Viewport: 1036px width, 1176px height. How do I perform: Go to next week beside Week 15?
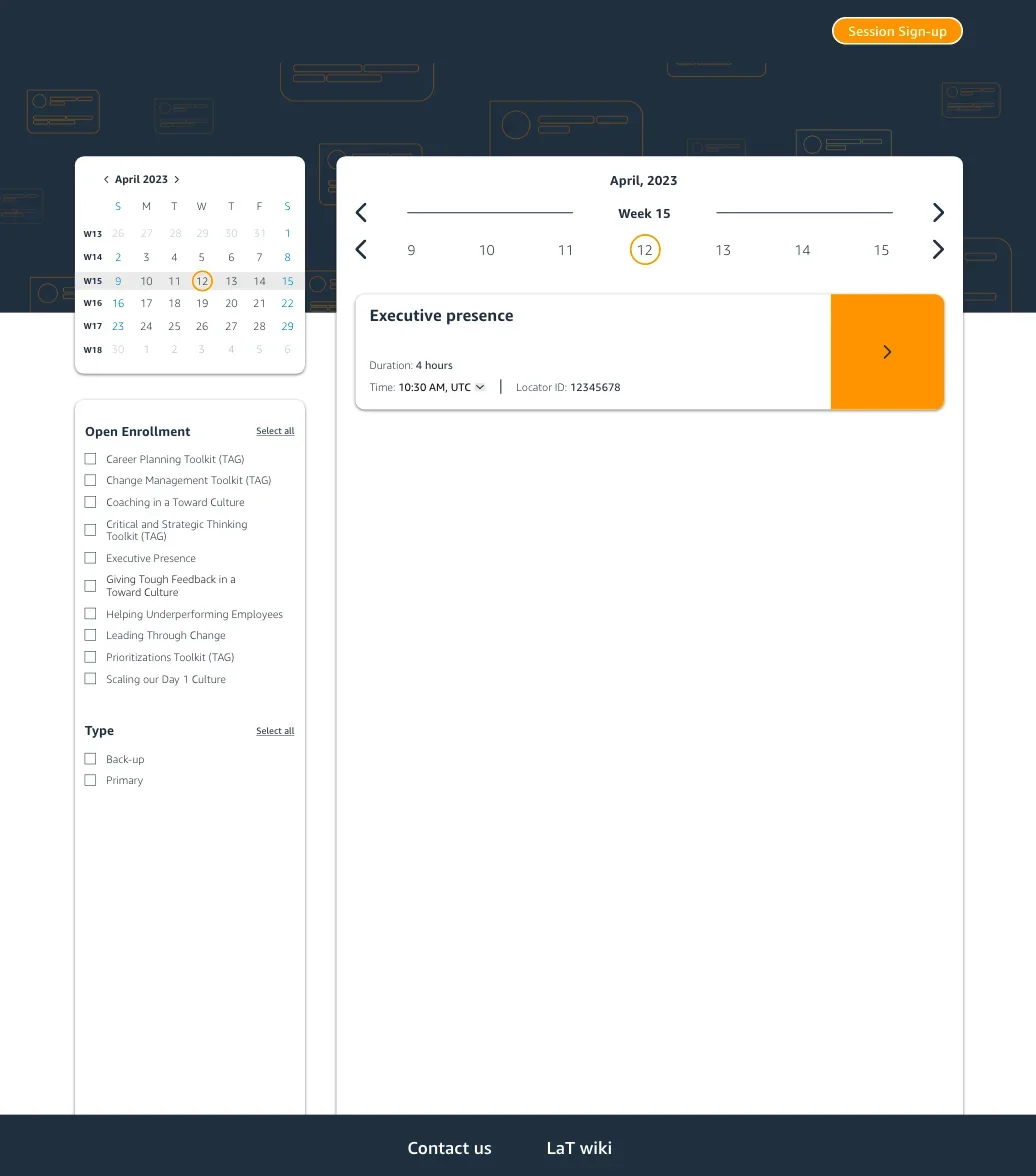(938, 213)
